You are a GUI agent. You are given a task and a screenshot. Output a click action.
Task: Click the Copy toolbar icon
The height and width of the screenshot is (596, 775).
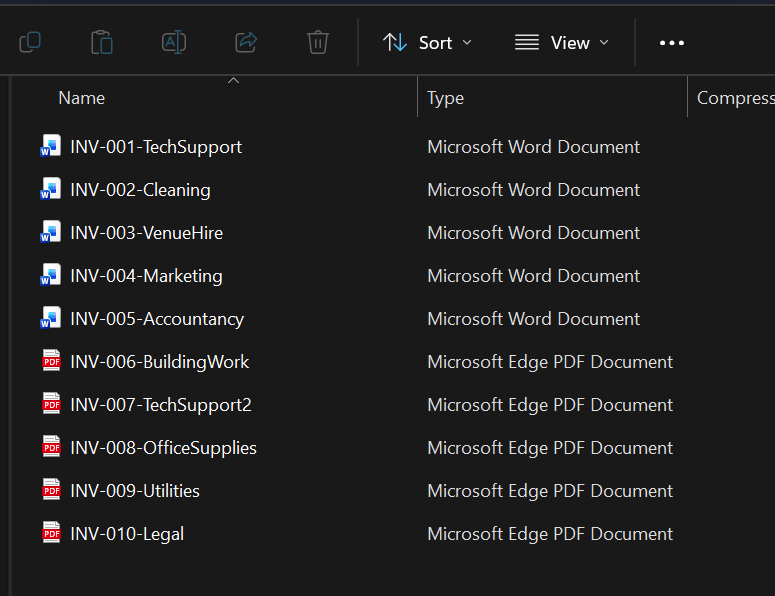pyautogui.click(x=30, y=42)
